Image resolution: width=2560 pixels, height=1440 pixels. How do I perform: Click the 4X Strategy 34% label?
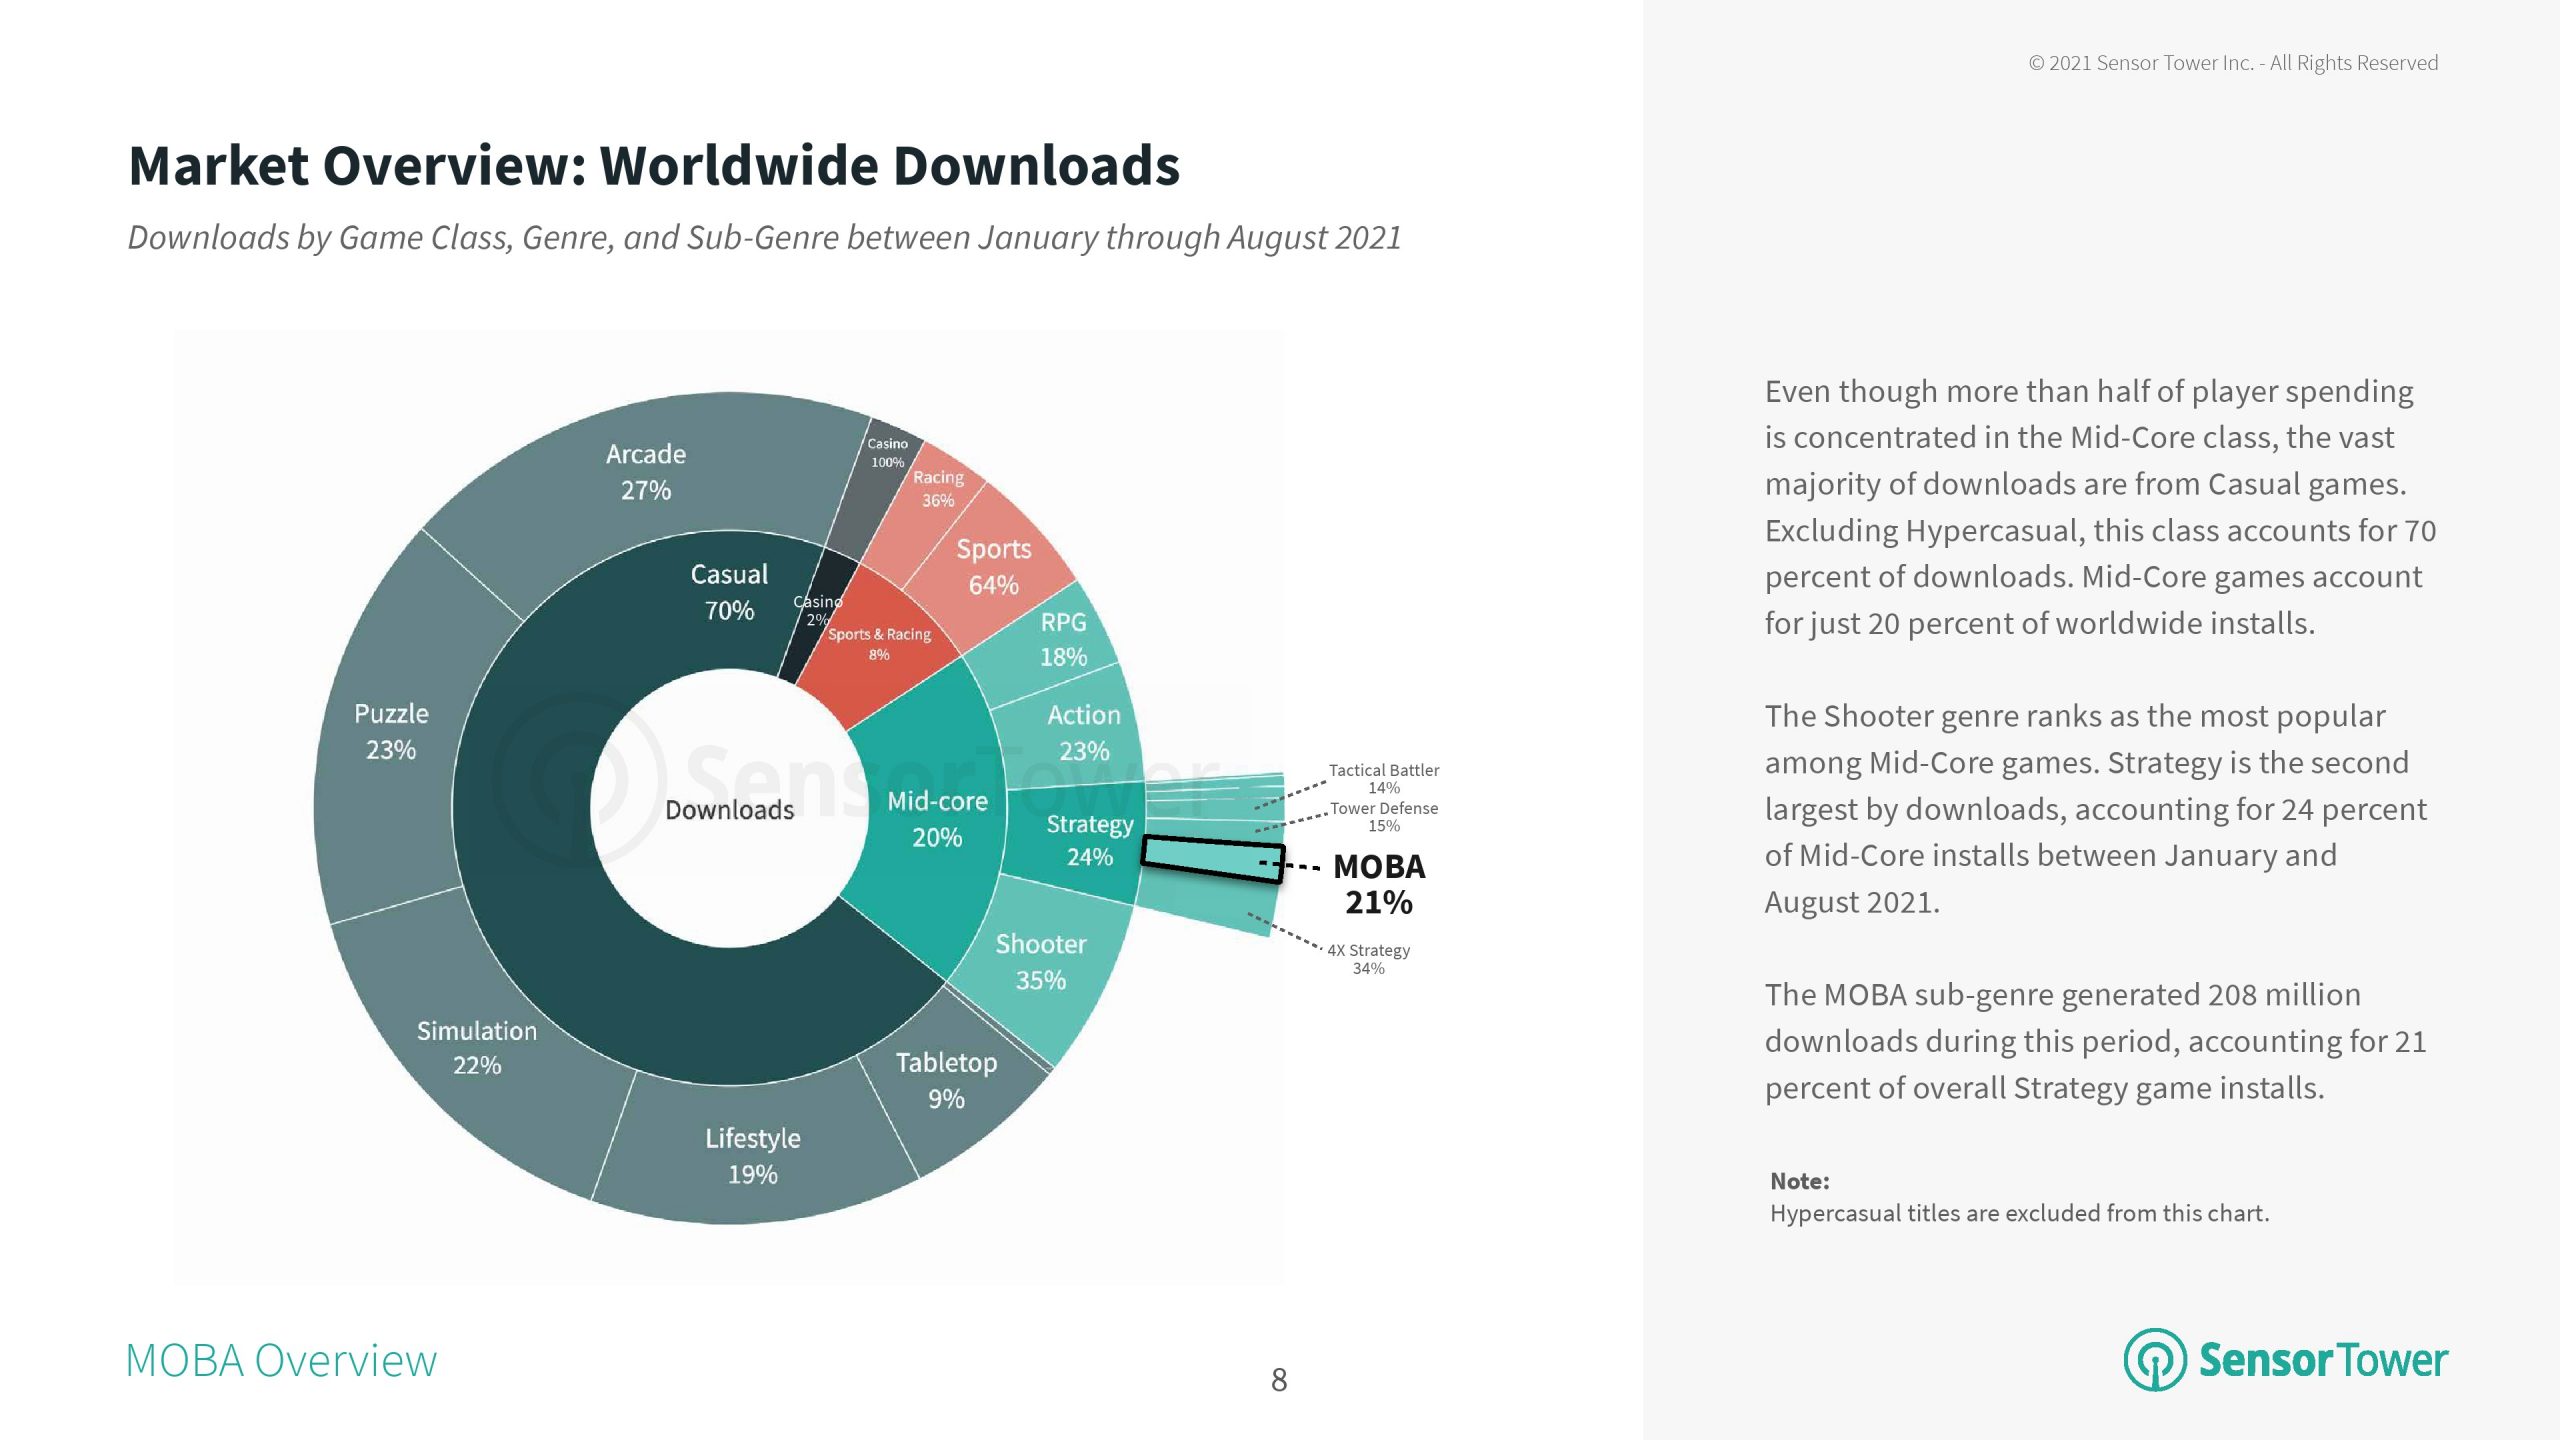pyautogui.click(x=1368, y=958)
